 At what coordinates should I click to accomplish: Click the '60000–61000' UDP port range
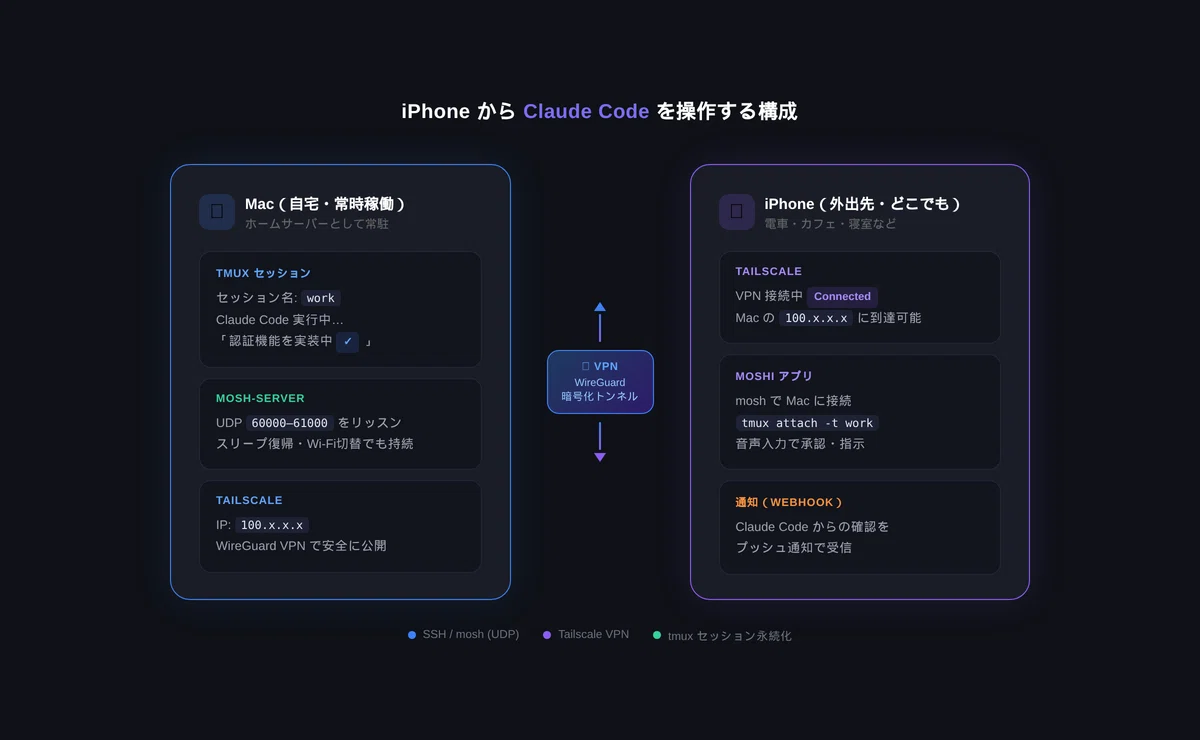290,423
